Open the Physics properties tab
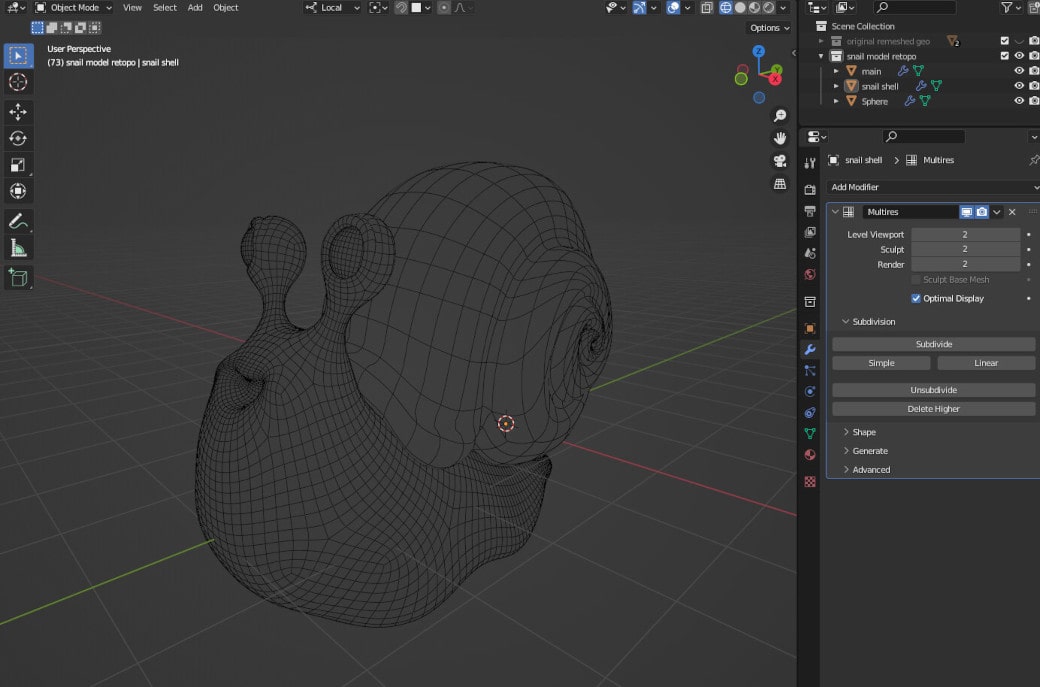Screen dimensions: 1040x687 coord(810,391)
